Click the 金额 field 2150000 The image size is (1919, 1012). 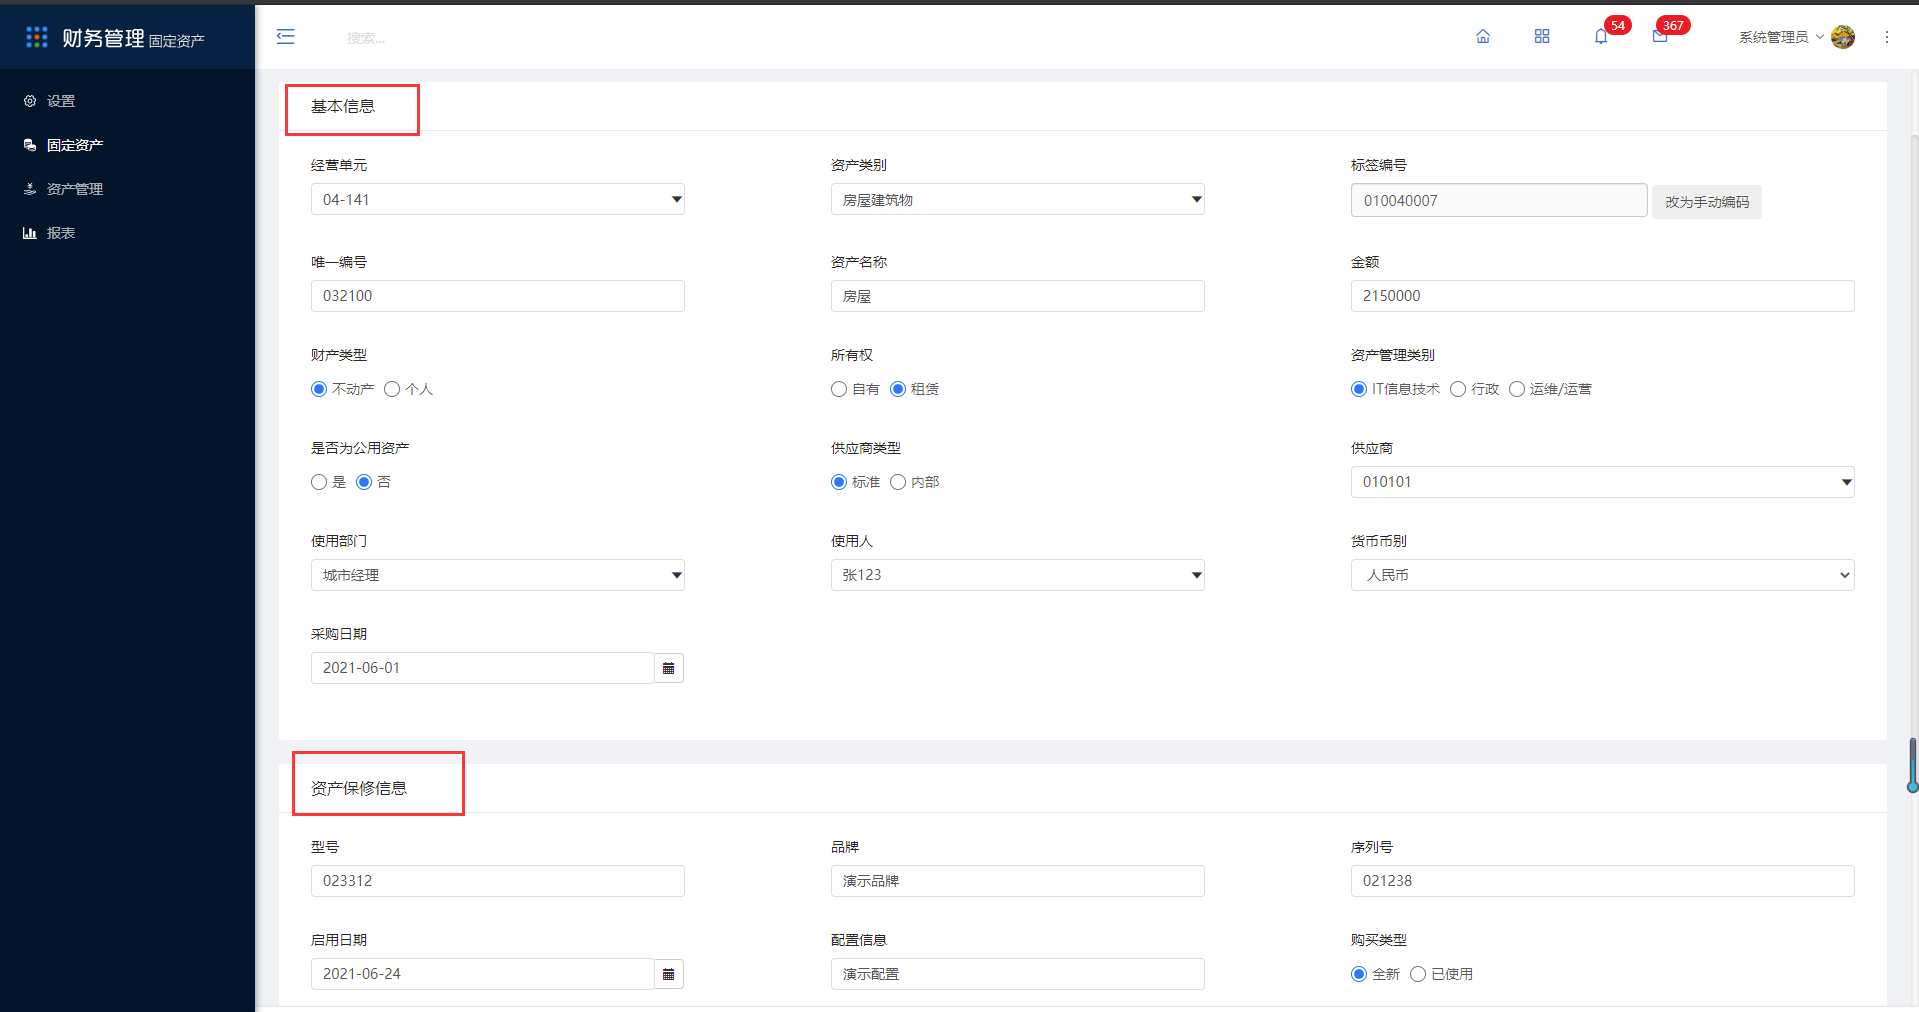pos(1603,296)
